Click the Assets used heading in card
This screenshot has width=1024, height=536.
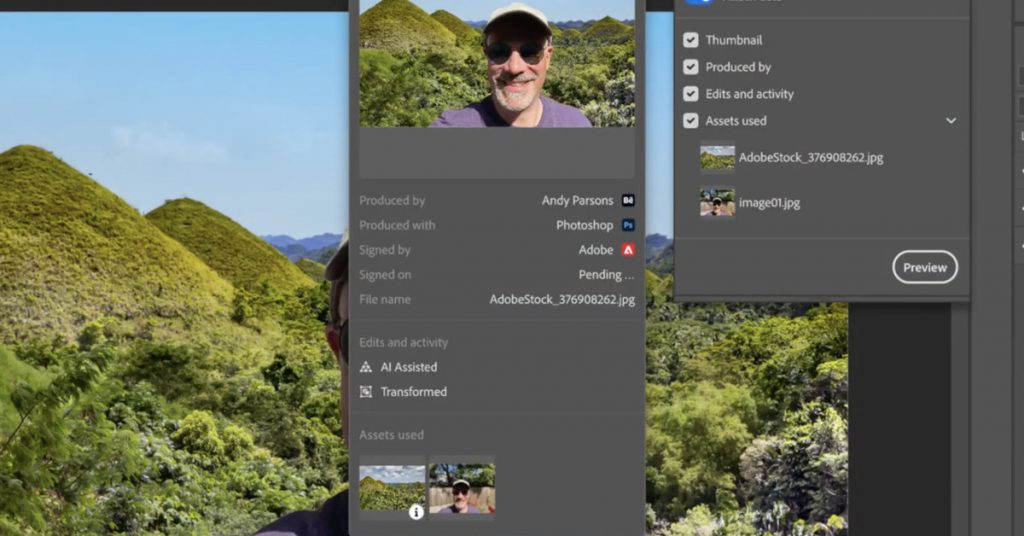pos(391,435)
